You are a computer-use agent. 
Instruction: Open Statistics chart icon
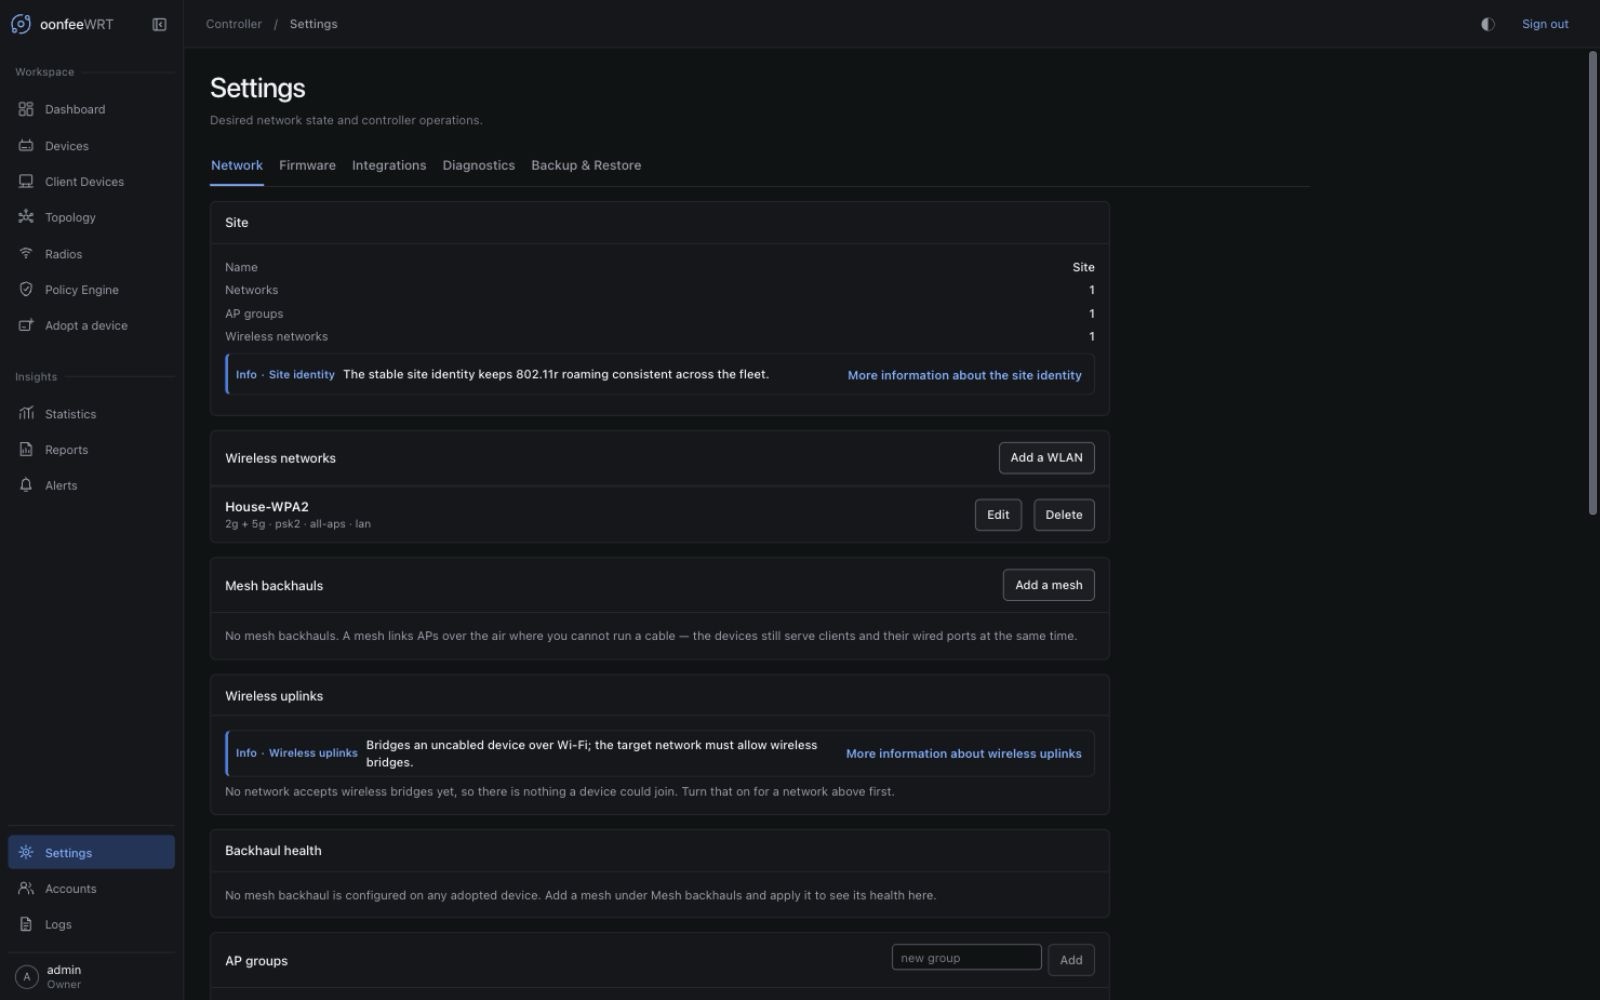click(26, 414)
